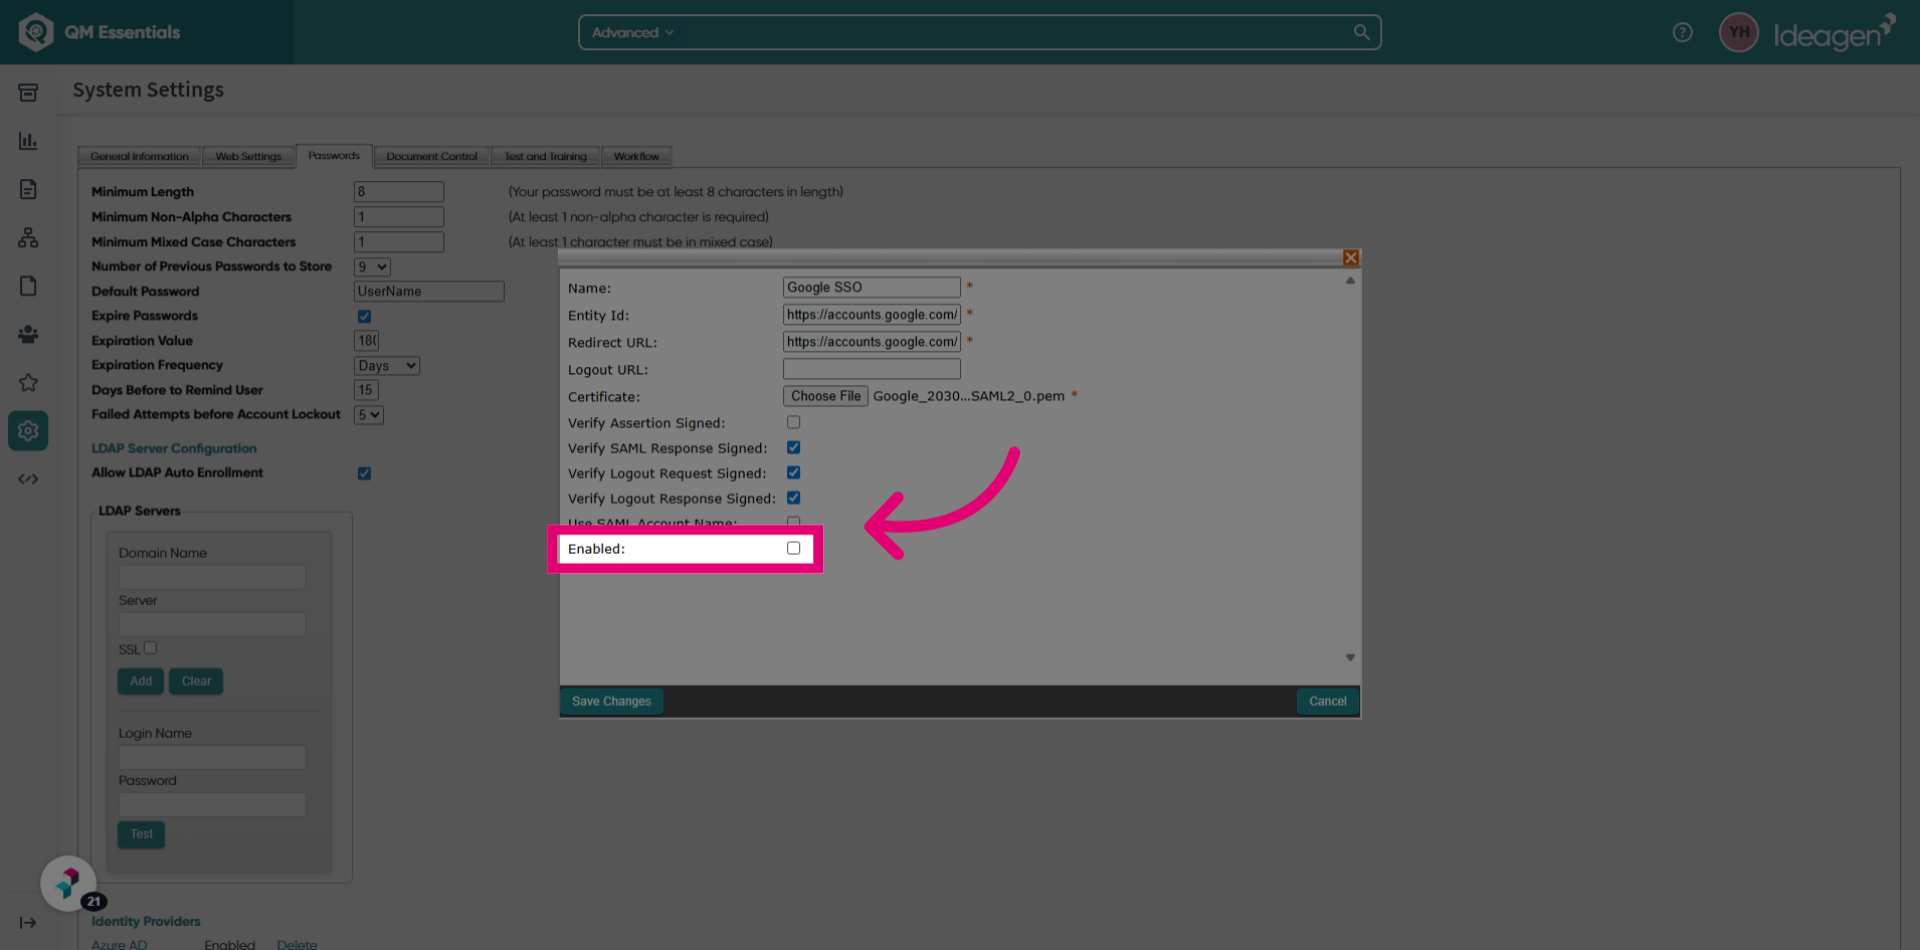Open the archive box sidebar icon

(28, 92)
